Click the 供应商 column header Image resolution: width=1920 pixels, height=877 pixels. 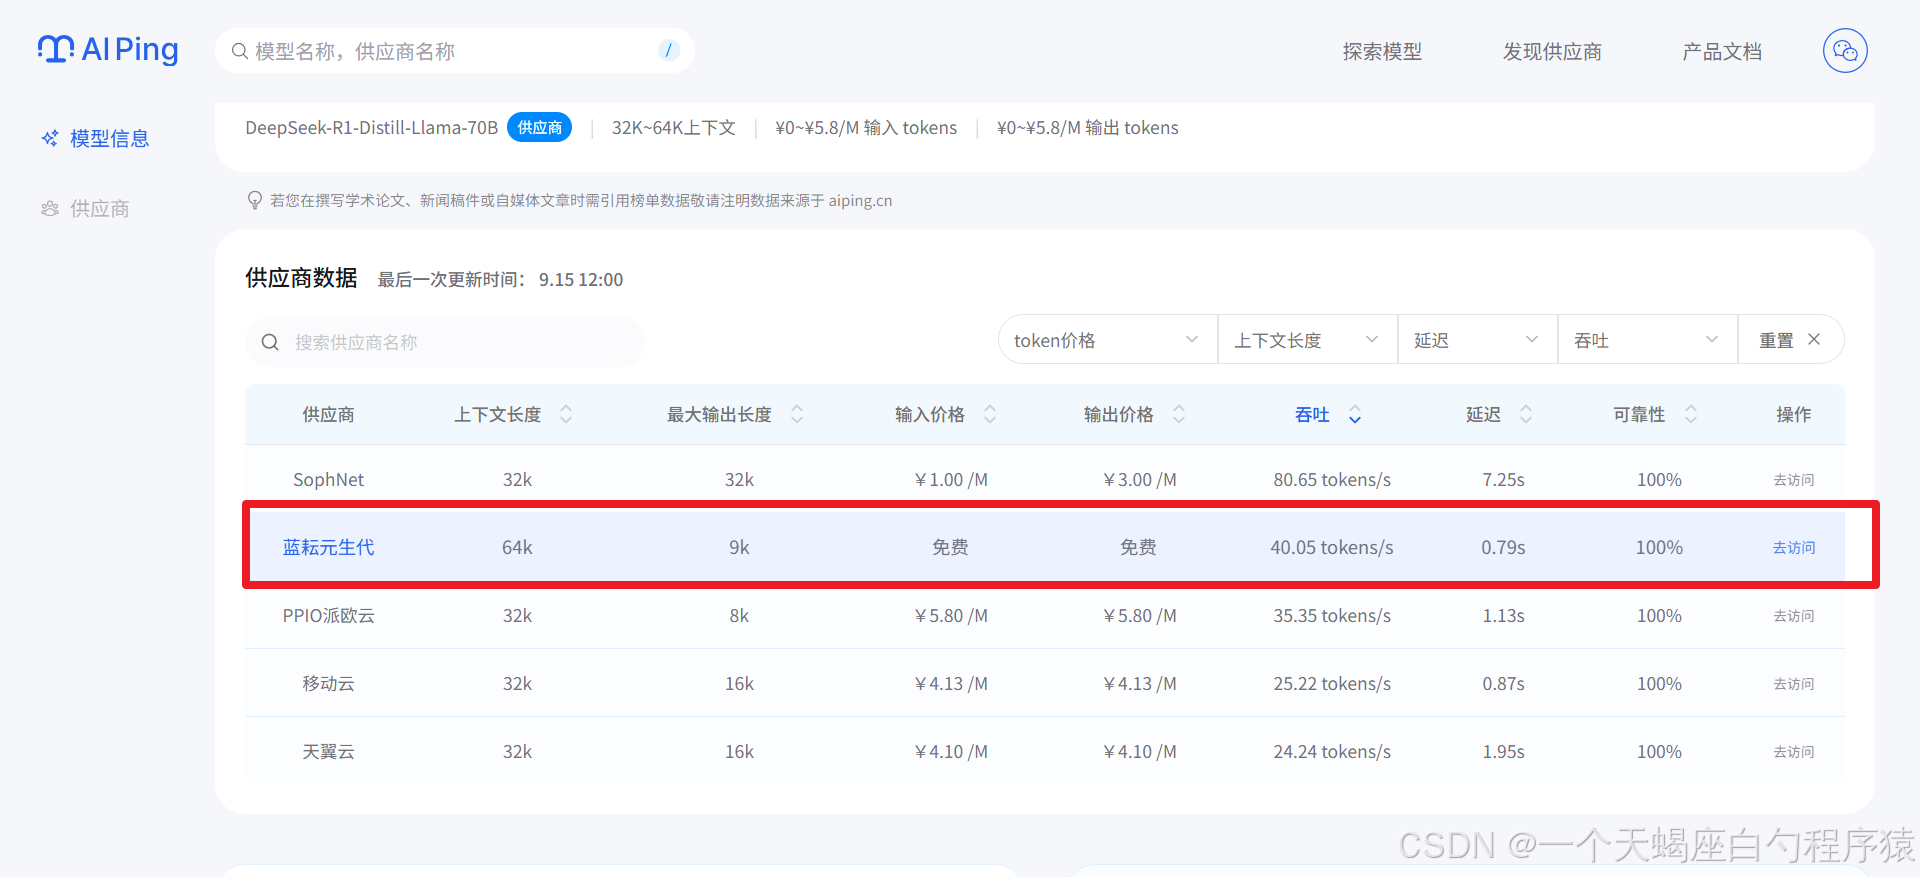328,414
